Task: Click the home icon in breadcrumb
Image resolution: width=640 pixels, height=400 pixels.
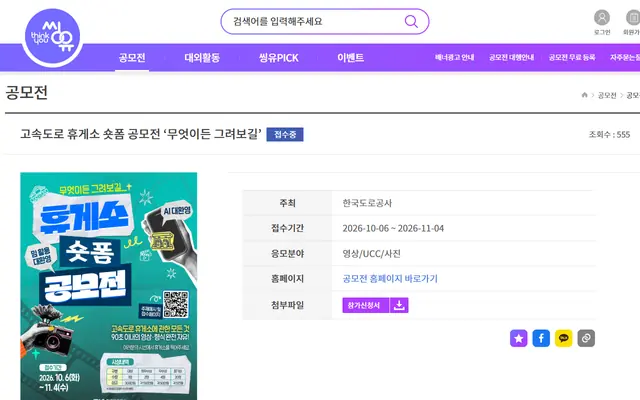Action: coord(584,95)
